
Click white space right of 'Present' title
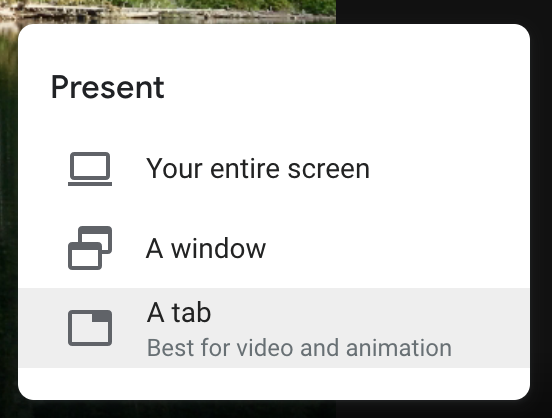345,87
